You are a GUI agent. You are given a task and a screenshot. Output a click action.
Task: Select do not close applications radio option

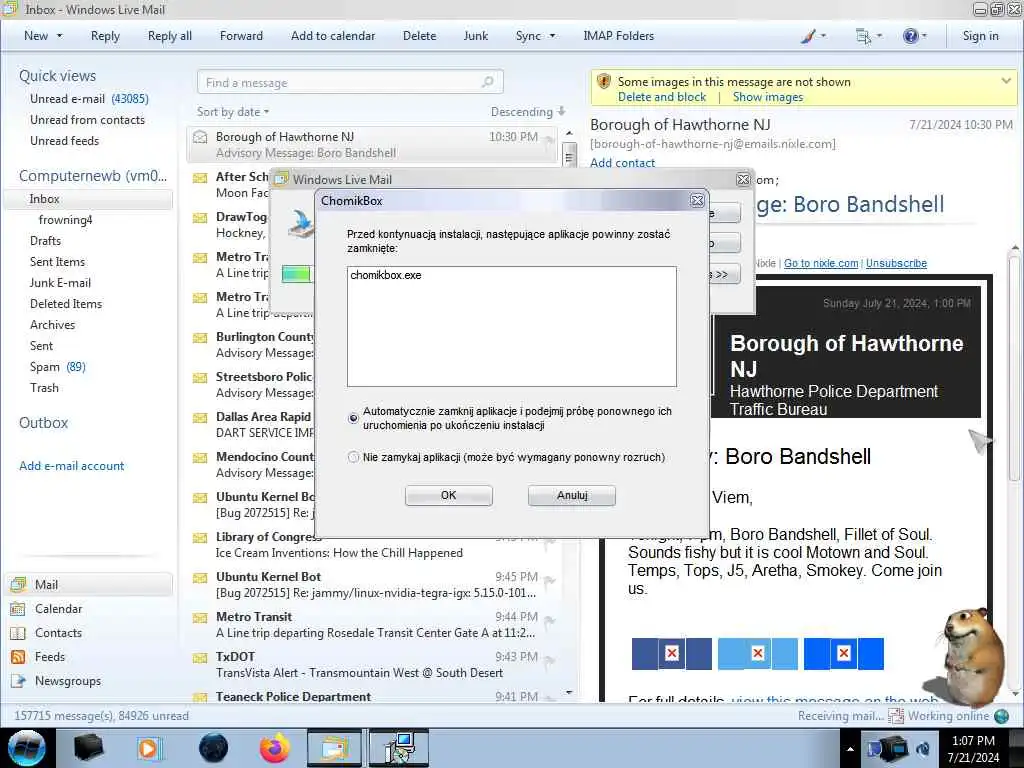pyautogui.click(x=353, y=457)
